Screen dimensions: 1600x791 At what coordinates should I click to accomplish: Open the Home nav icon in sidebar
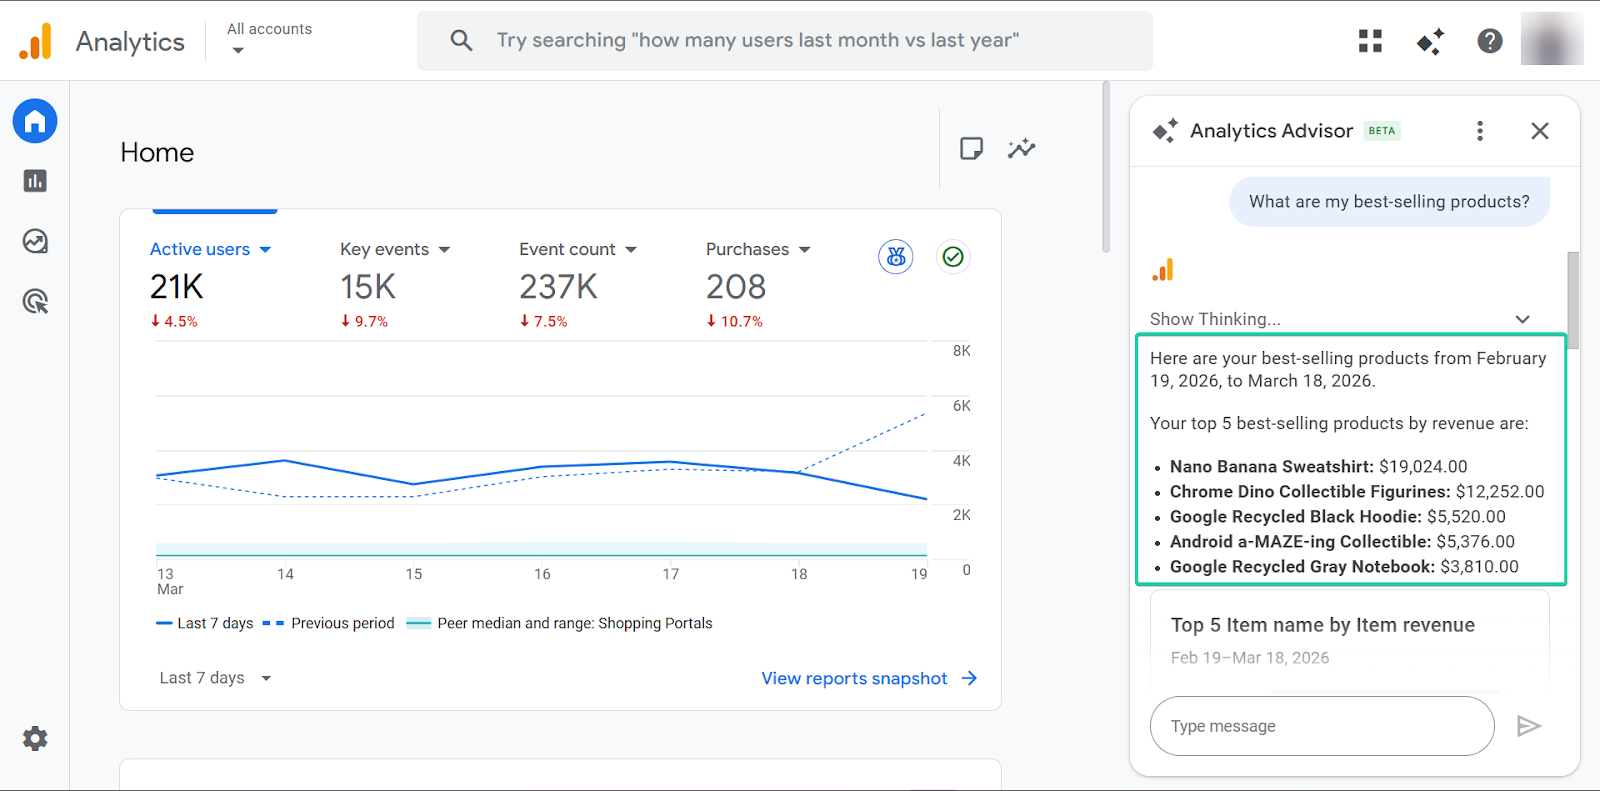[x=35, y=122]
